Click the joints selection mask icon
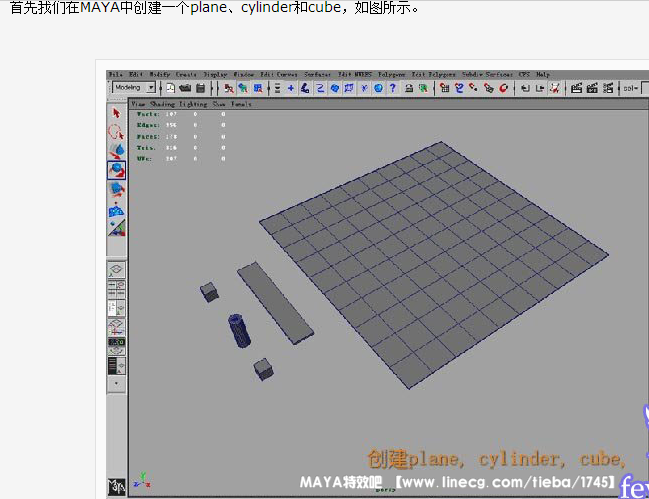Viewport: 649px width, 499px height. click(x=305, y=88)
